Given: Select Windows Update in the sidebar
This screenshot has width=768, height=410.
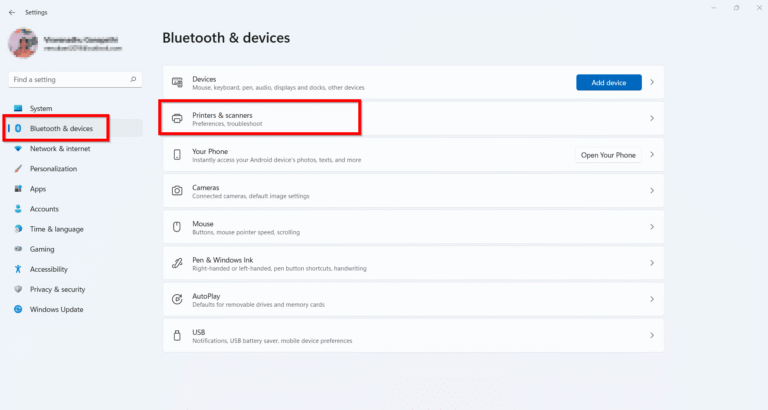Looking at the screenshot, I should tap(57, 309).
